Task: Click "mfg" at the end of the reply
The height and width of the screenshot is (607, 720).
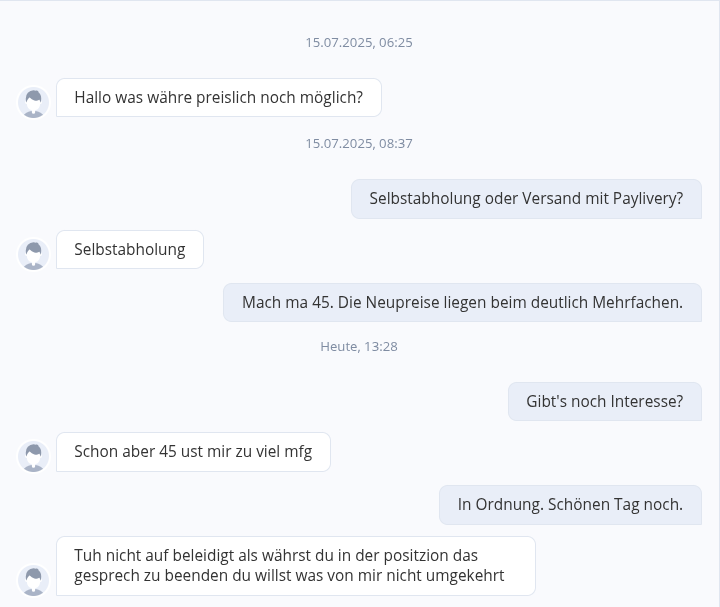Action: point(298,452)
